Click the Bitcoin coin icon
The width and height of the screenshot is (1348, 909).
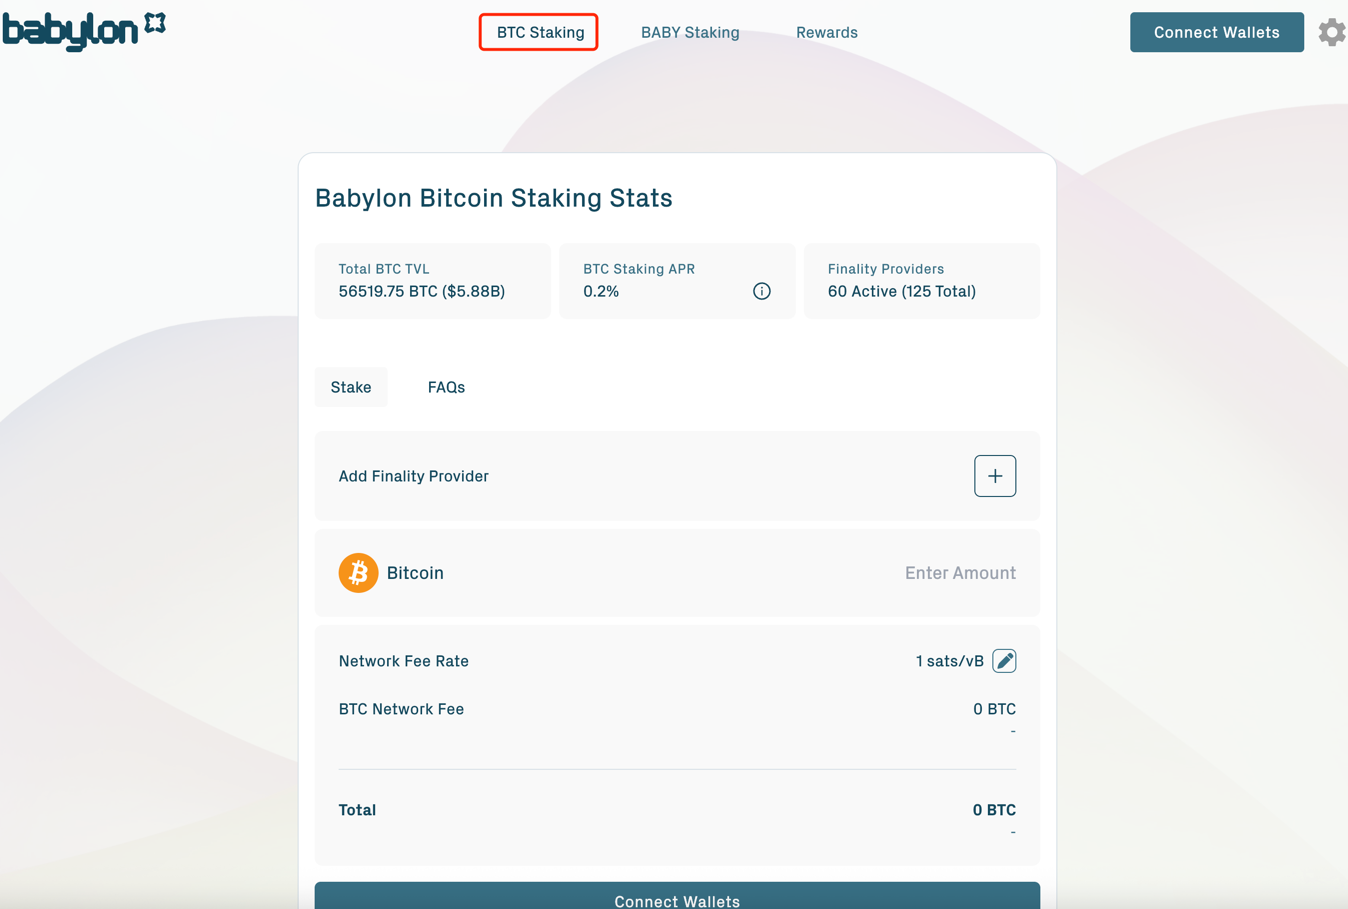[358, 572]
